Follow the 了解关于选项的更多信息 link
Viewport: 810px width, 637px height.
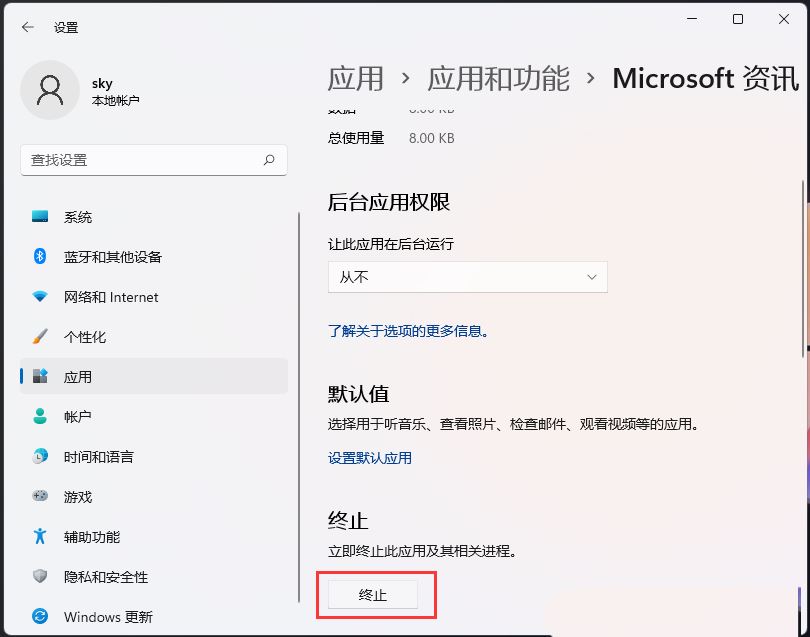coord(408,331)
